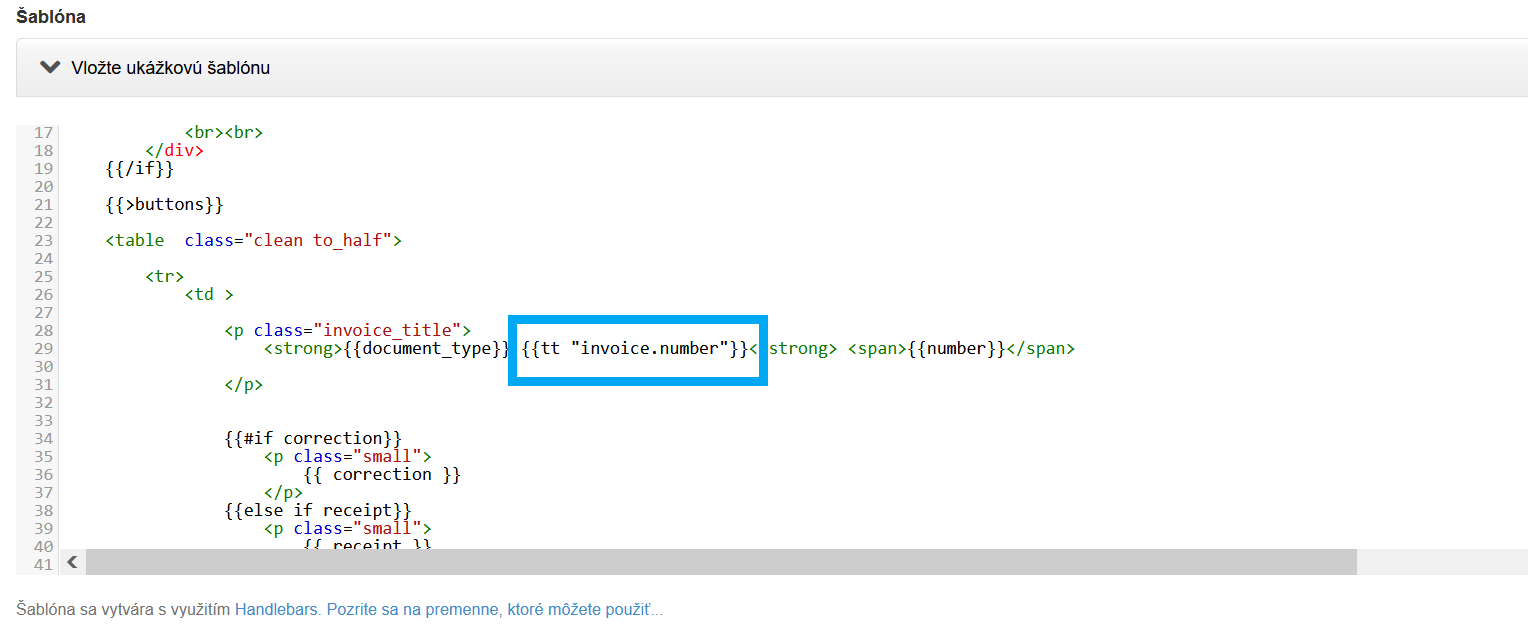Image resolution: width=1528 pixels, height=640 pixels.
Task: Click the "clean to_half" class value
Action: (x=318, y=241)
